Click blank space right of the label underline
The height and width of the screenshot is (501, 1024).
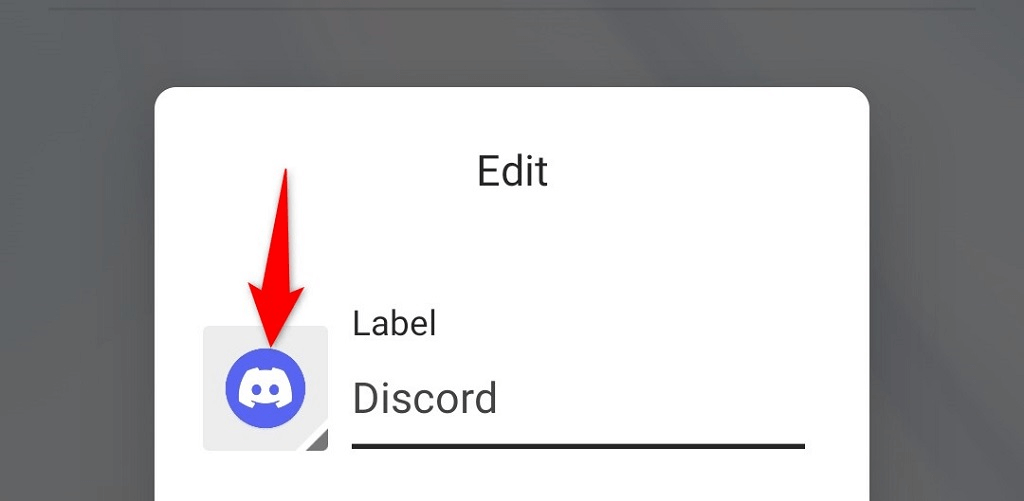tap(837, 447)
